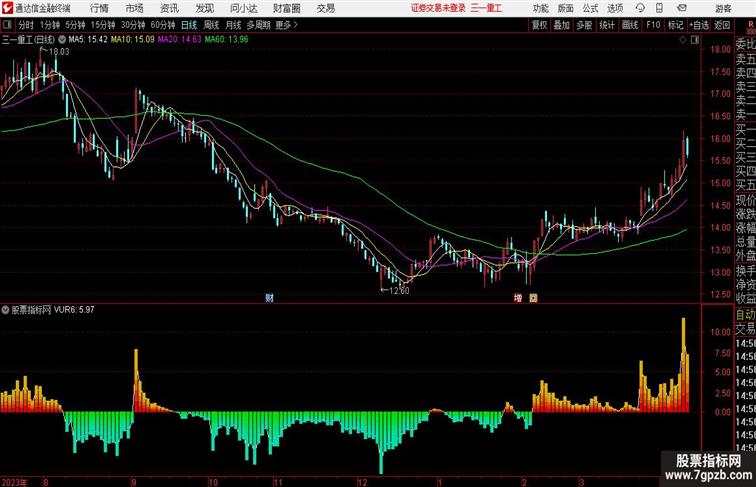Open the 财富圈 menu
Viewport: 756px width, 487px height.
point(287,8)
